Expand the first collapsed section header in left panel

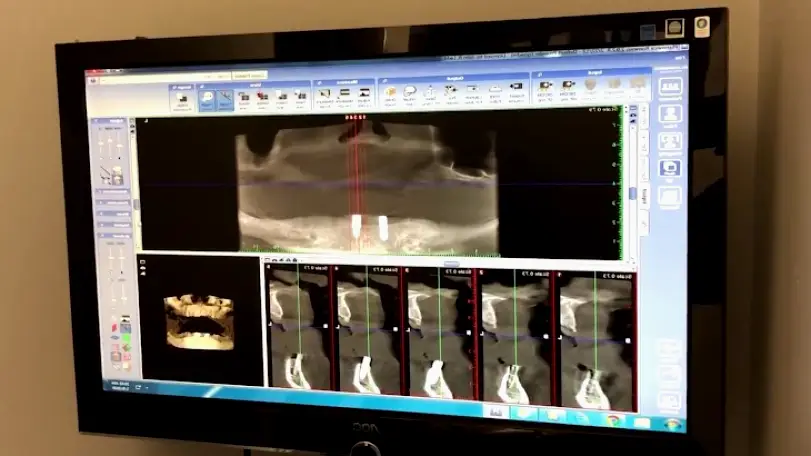[x=113, y=191]
